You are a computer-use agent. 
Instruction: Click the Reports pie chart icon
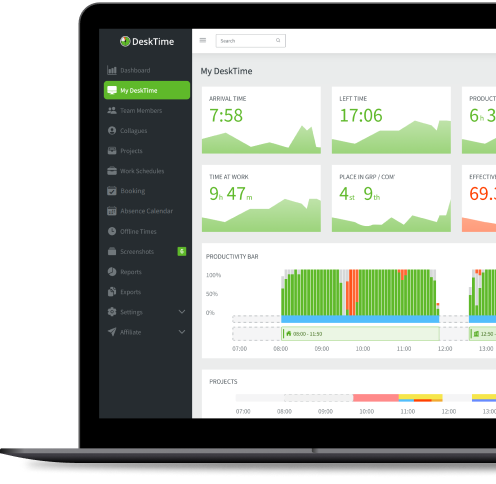(x=112, y=272)
